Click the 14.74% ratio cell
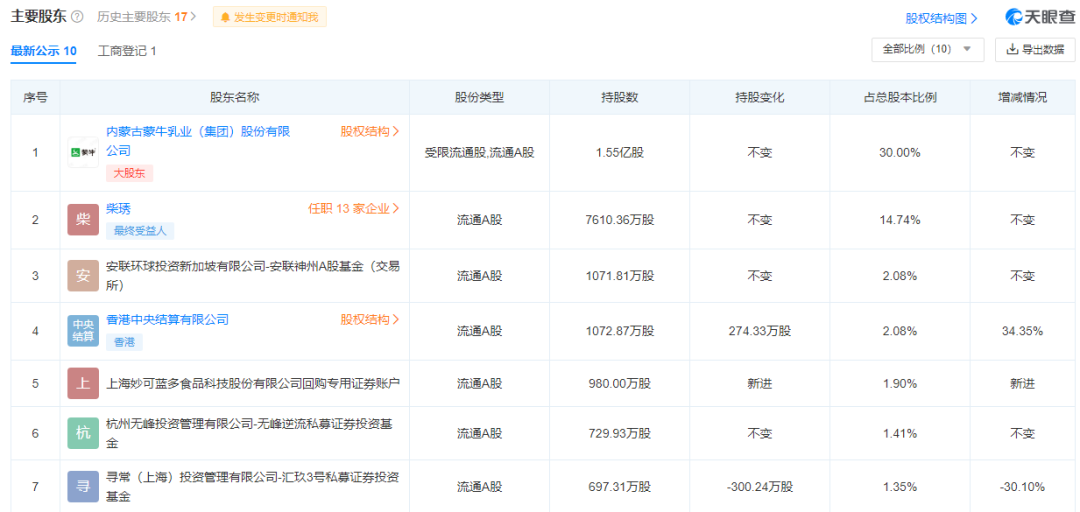Screen dimensions: 1080x512 pyautogui.click(x=900, y=221)
